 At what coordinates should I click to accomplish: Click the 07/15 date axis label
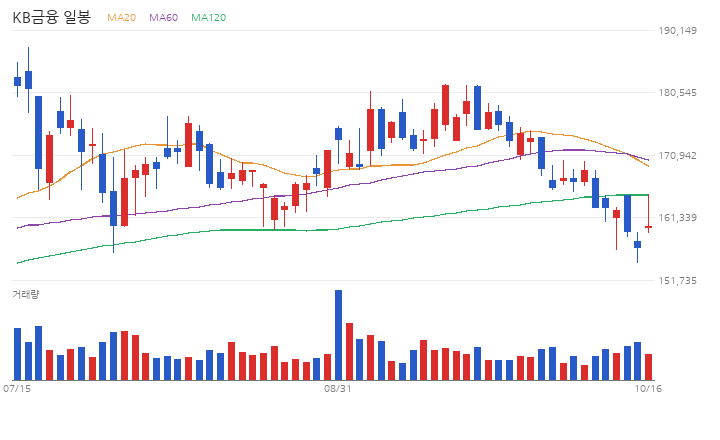click(17, 389)
